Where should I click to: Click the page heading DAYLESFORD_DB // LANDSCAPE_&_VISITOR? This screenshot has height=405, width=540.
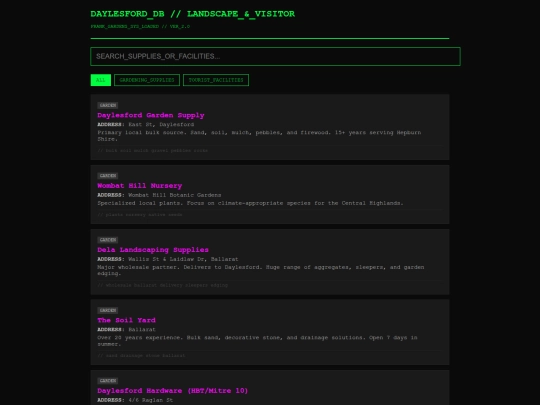[x=193, y=14]
